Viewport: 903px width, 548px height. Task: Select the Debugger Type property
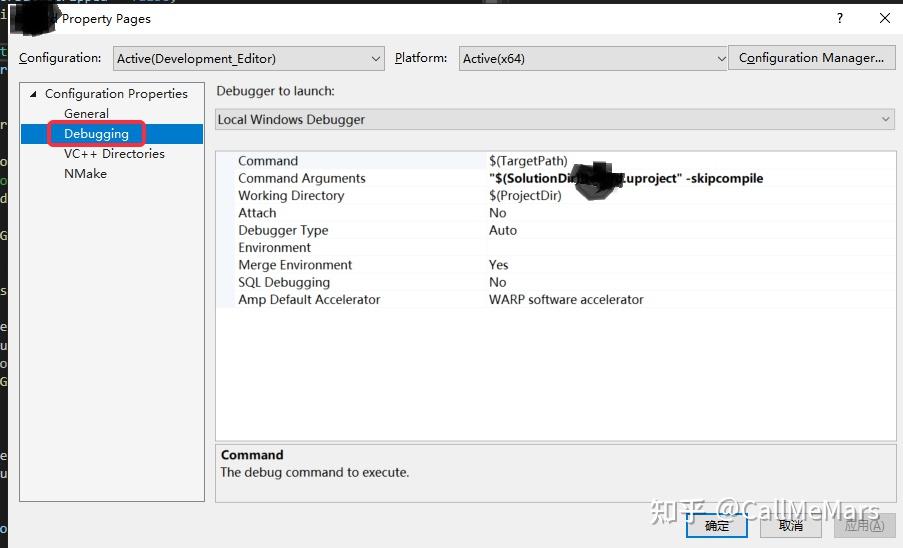pyautogui.click(x=283, y=230)
